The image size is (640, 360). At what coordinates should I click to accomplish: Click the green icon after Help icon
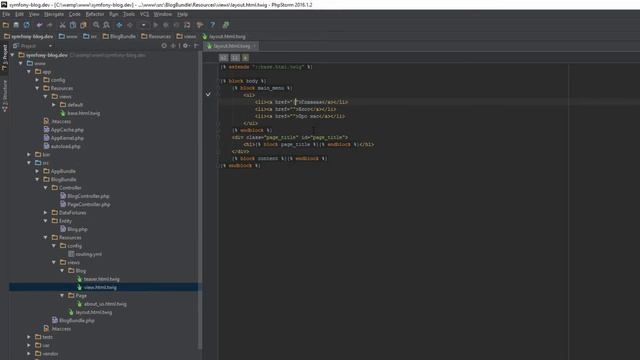(x=226, y=25)
